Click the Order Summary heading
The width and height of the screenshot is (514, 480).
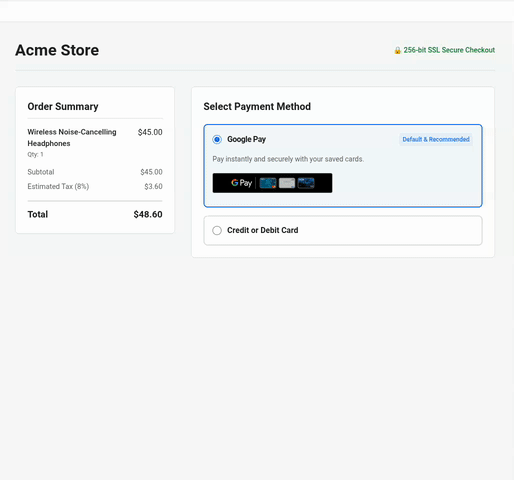(63, 106)
